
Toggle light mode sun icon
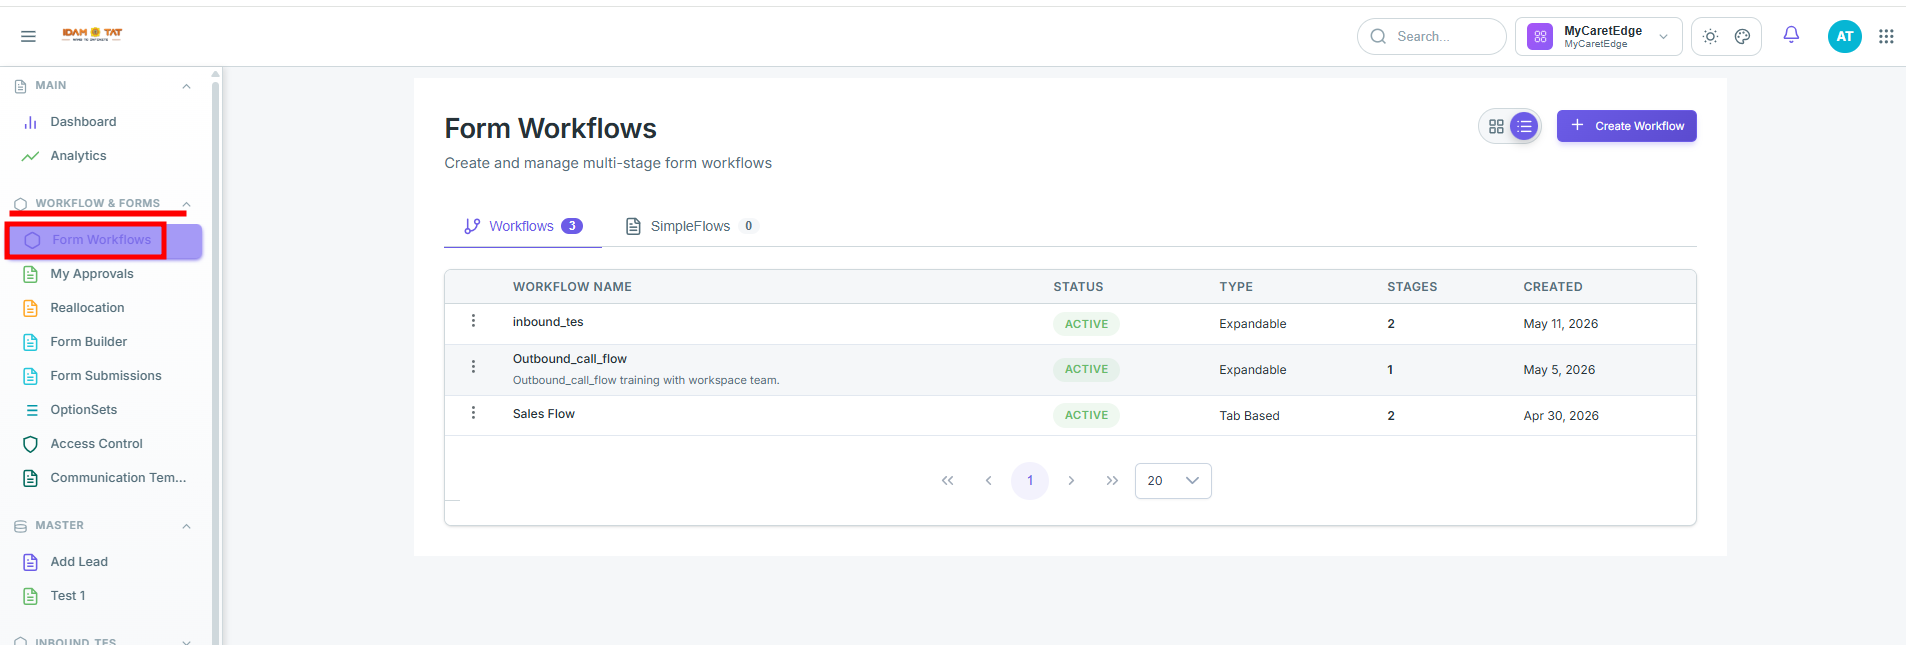(1710, 36)
